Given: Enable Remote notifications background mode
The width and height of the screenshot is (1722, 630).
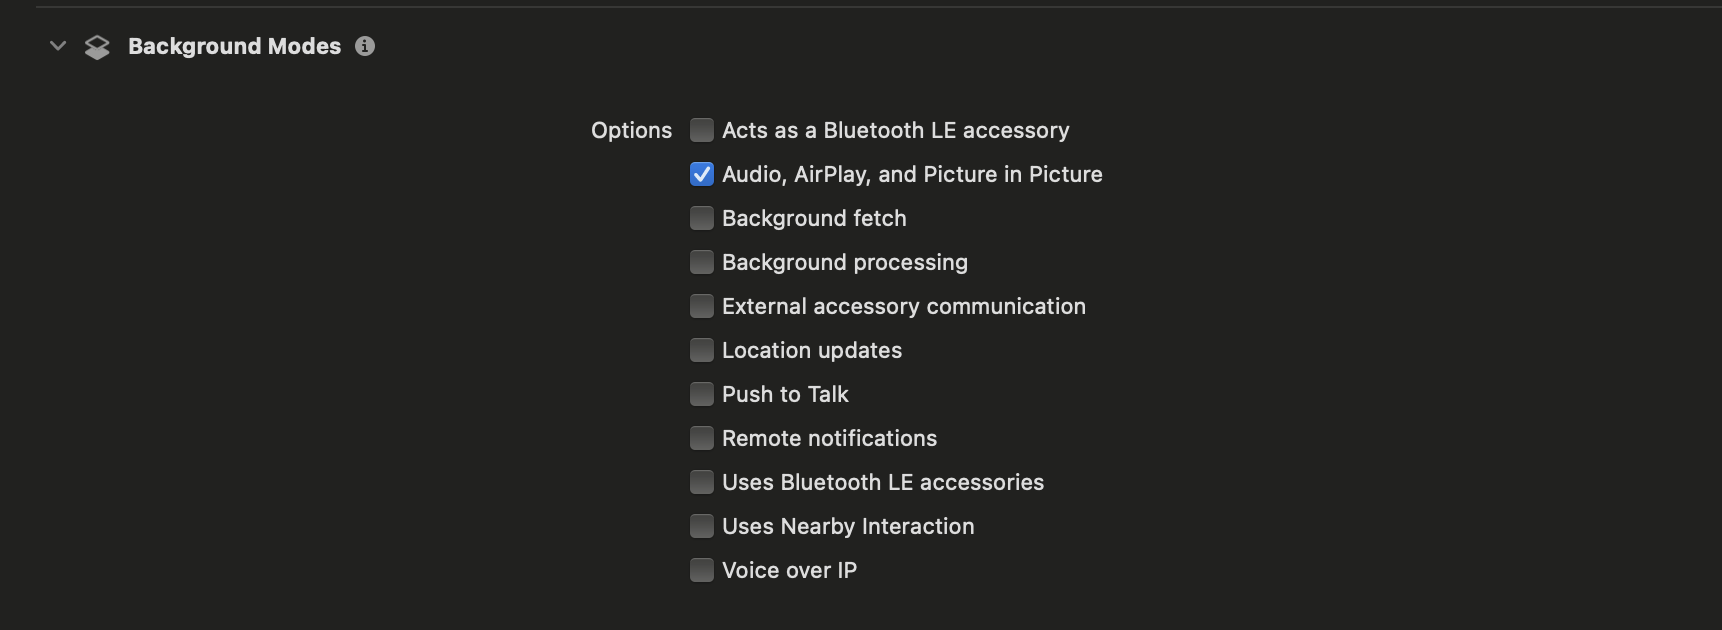Looking at the screenshot, I should point(702,438).
